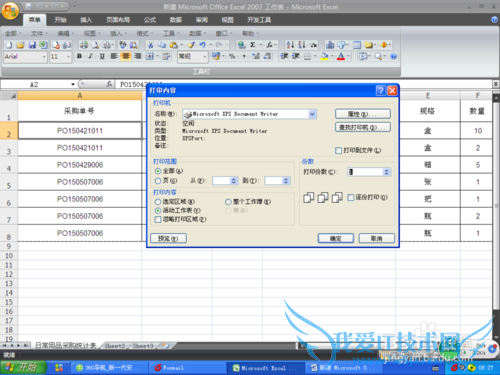
Task: Open the 常规 number format dropdown
Action: click(205, 57)
